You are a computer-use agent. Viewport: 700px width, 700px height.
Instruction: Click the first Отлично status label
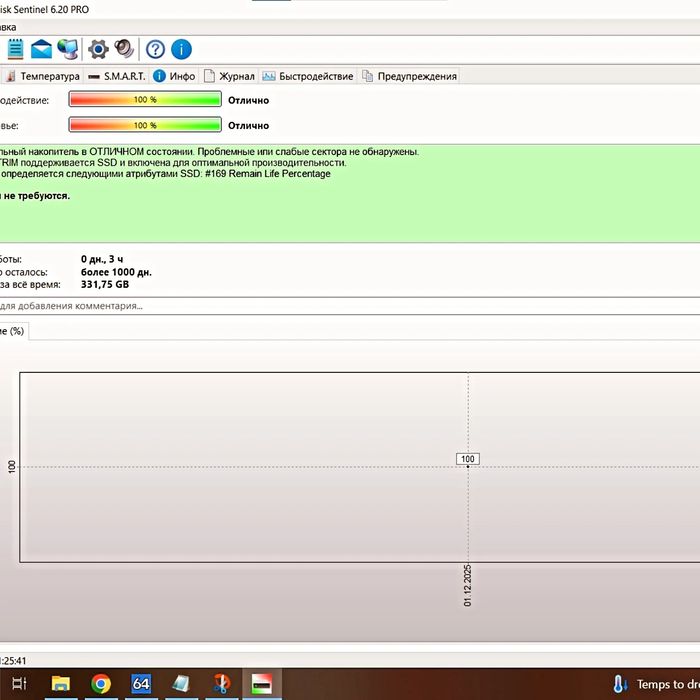pyautogui.click(x=248, y=100)
